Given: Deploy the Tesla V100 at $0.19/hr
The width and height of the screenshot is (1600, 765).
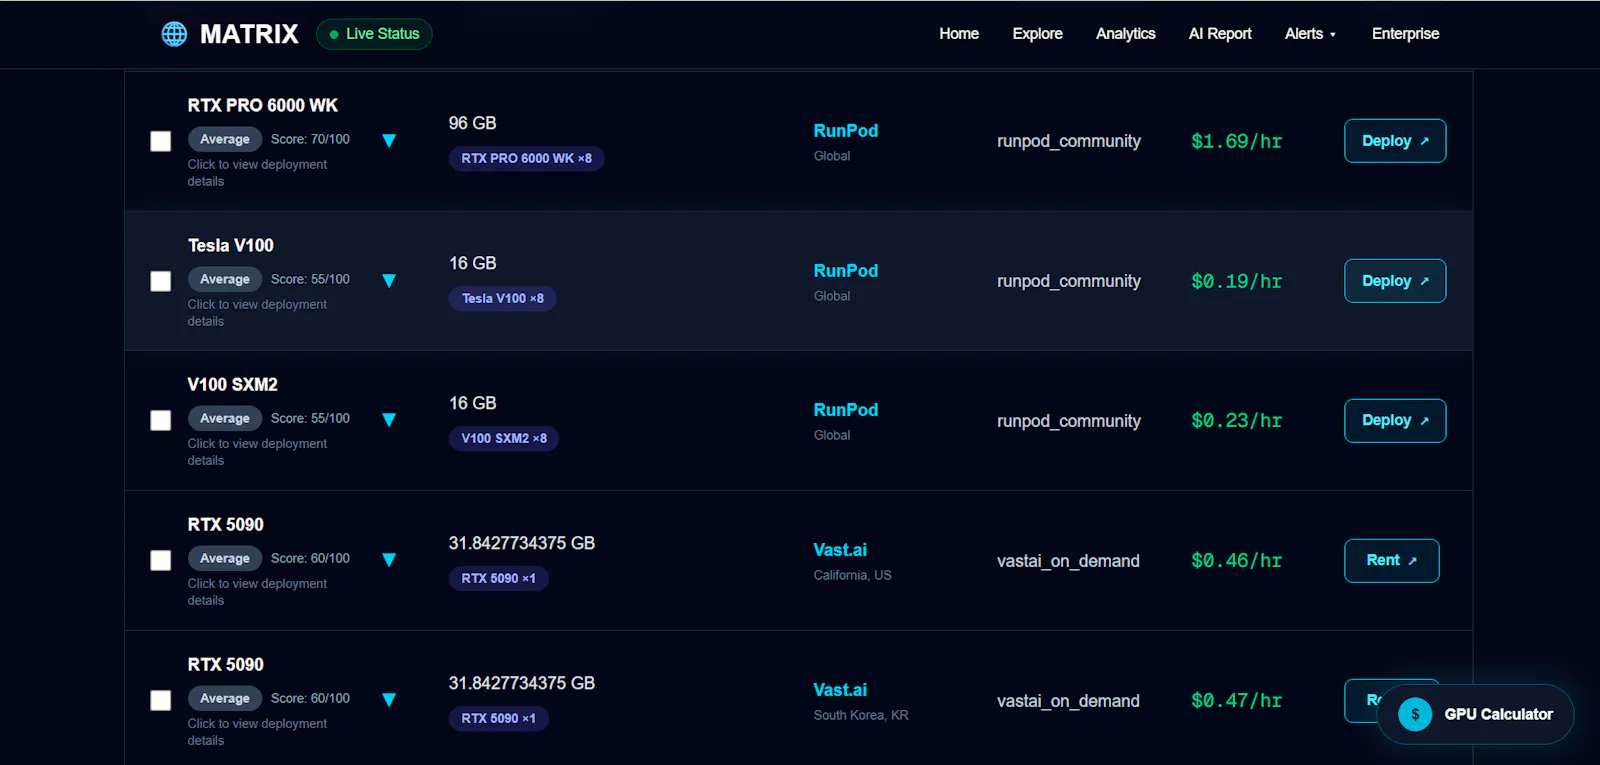Looking at the screenshot, I should tap(1395, 281).
